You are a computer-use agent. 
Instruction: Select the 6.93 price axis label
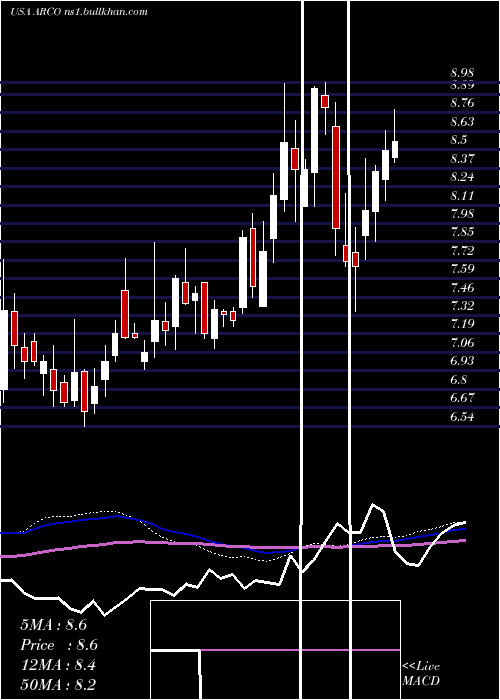[x=462, y=361]
